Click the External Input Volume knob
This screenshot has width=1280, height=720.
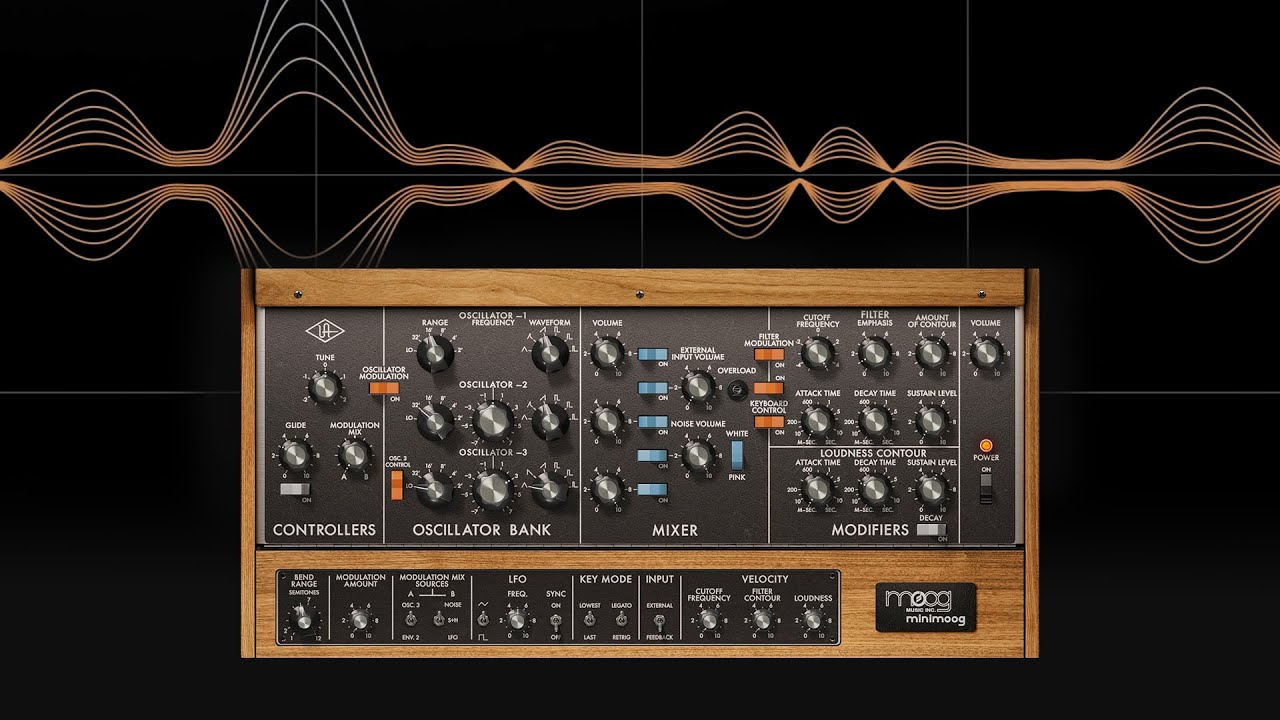[697, 388]
